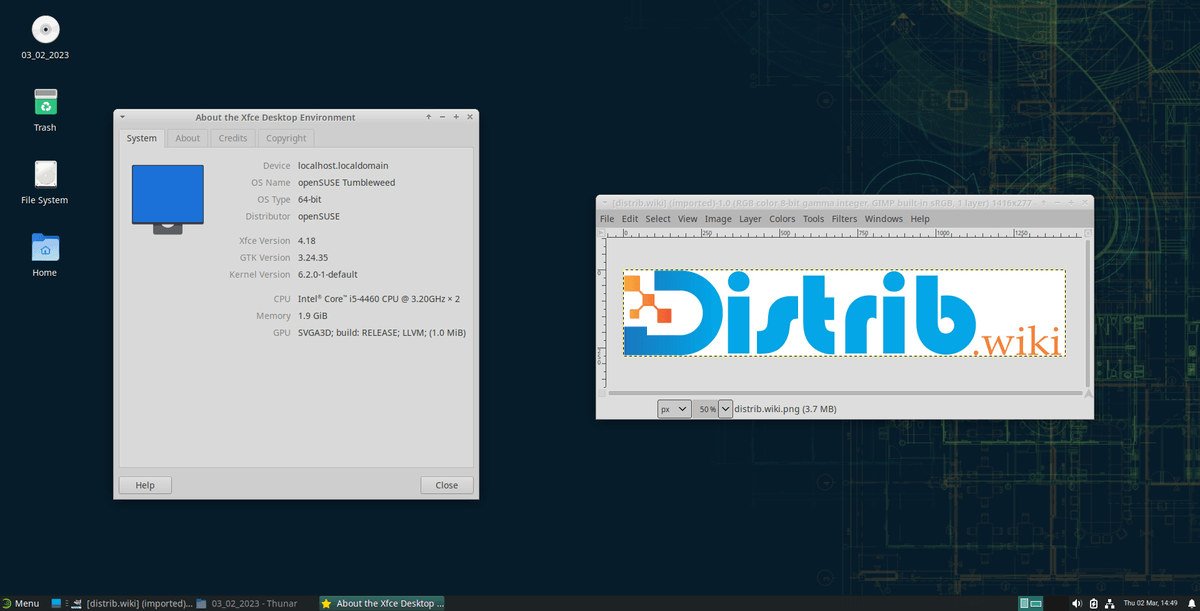Click the power manager battery icon
Screen dimensions: 1200x611
pyautogui.click(x=1094, y=603)
